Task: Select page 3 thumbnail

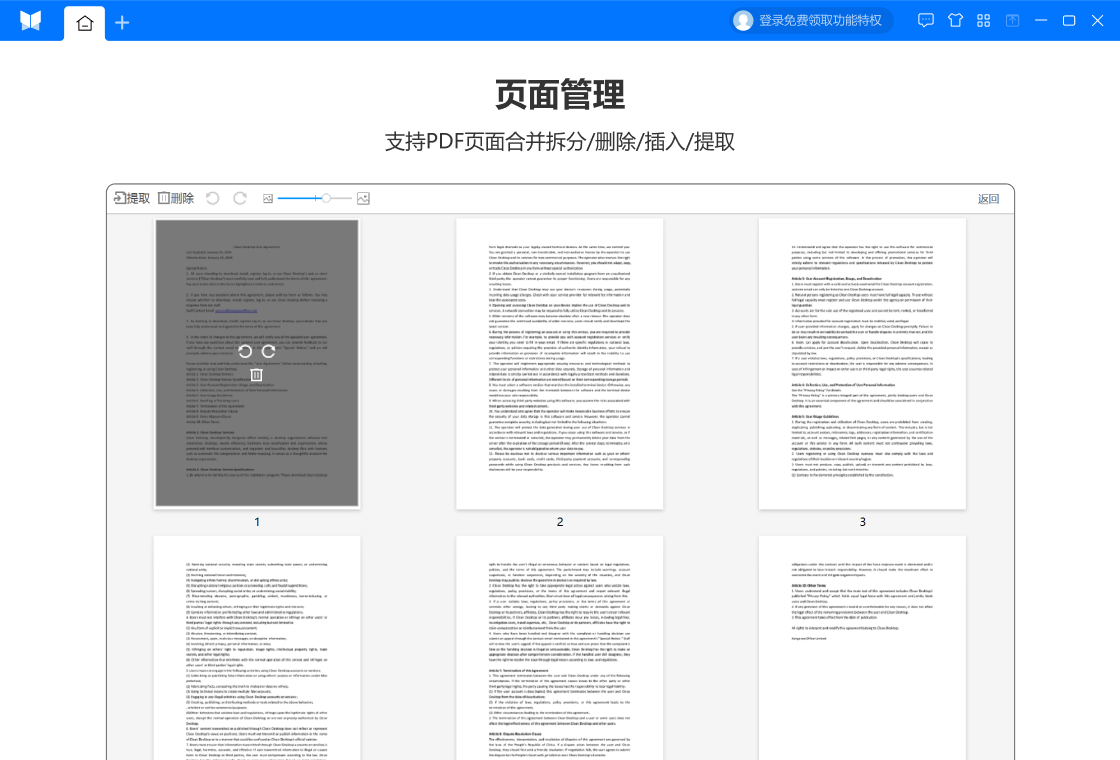Action: point(862,364)
